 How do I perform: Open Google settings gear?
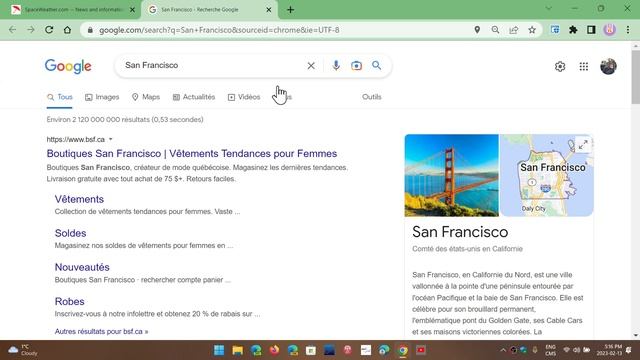tap(560, 66)
